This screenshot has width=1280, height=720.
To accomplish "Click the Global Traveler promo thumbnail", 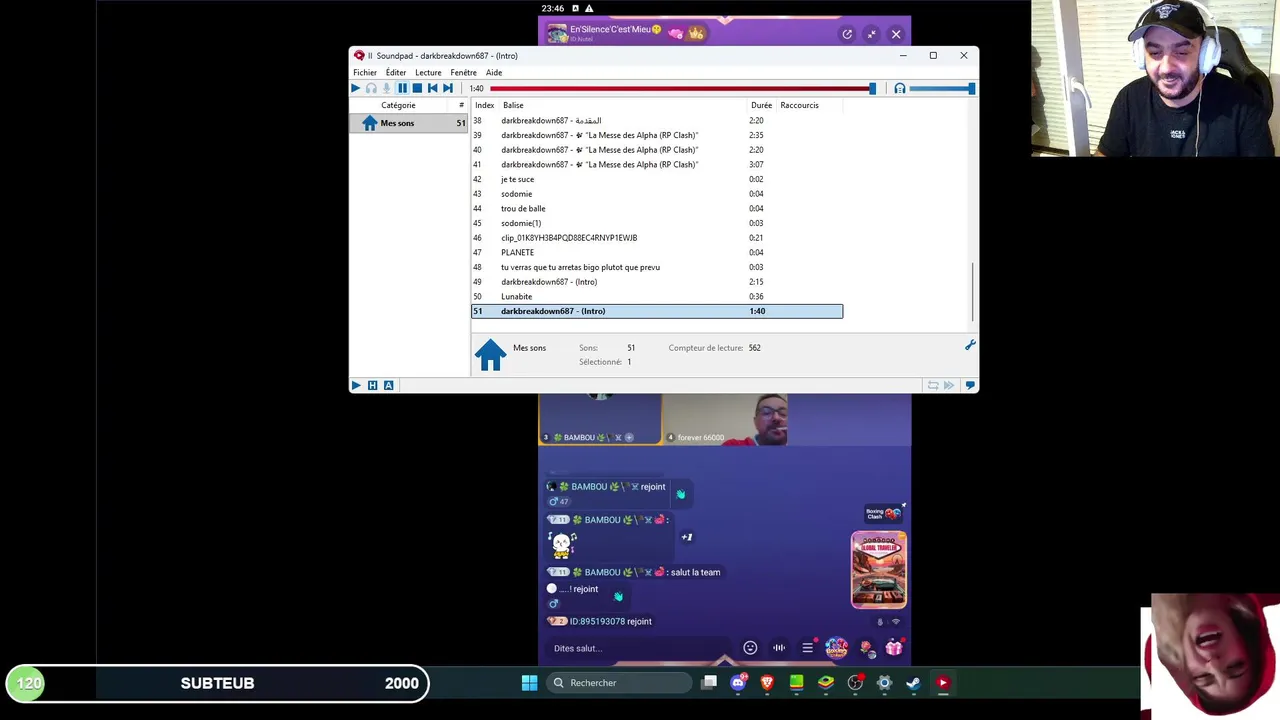I will (879, 570).
